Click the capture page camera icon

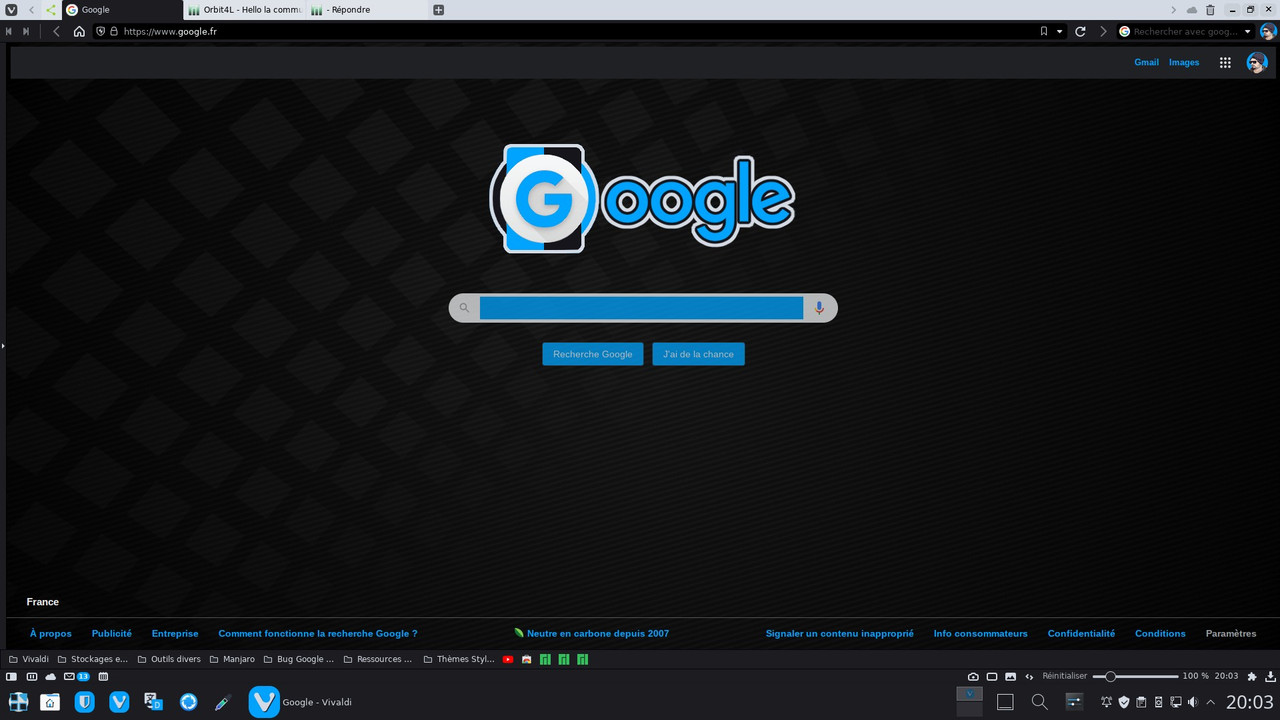tap(973, 677)
